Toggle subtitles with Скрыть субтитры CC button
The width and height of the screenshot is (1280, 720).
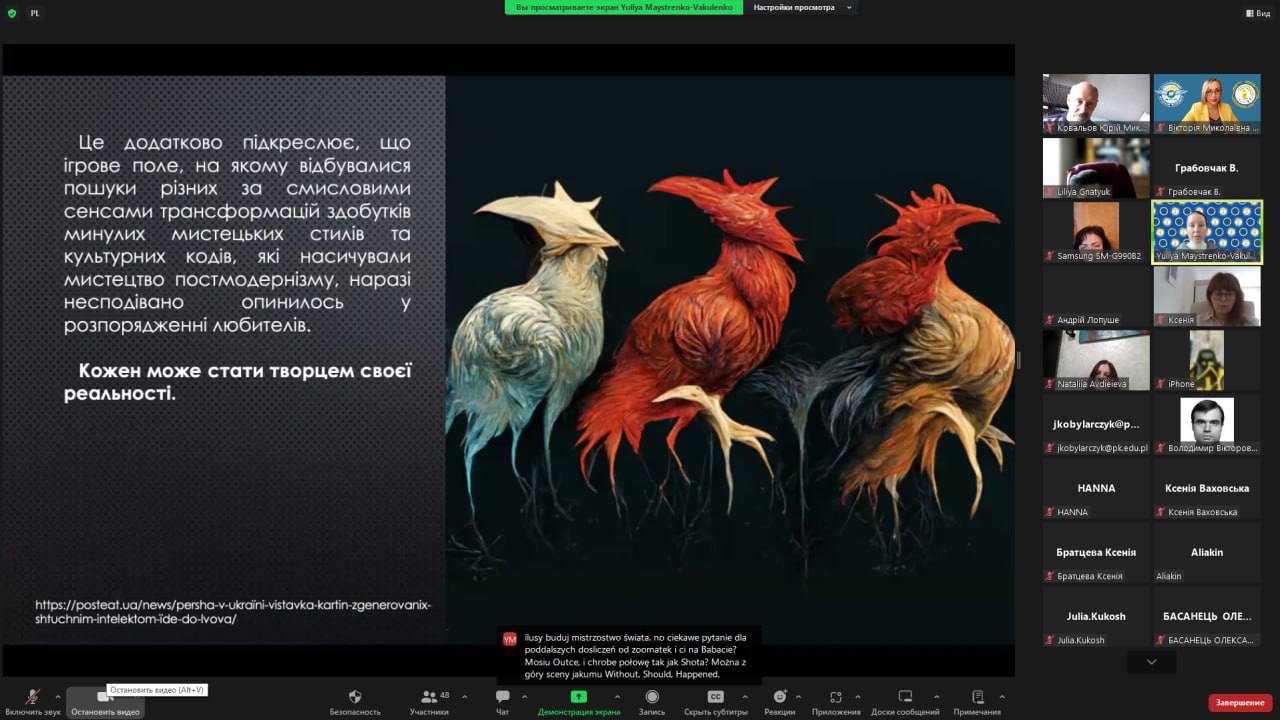pyautogui.click(x=715, y=697)
